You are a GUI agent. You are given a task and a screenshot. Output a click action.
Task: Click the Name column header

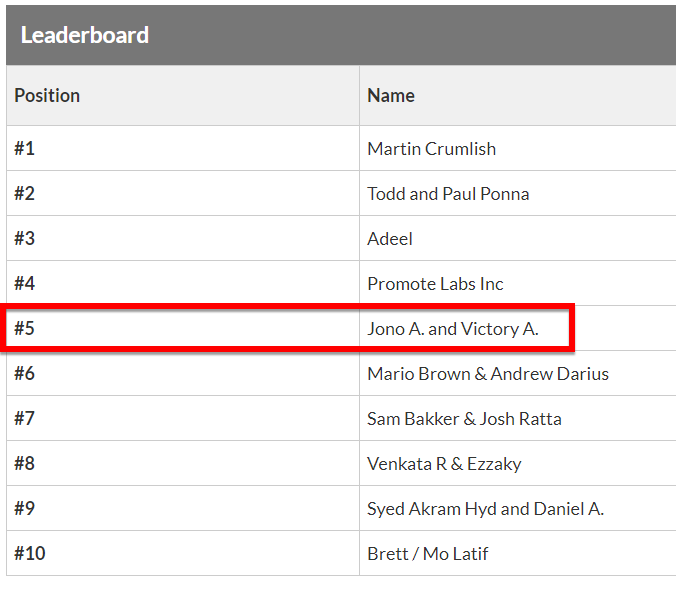click(391, 95)
